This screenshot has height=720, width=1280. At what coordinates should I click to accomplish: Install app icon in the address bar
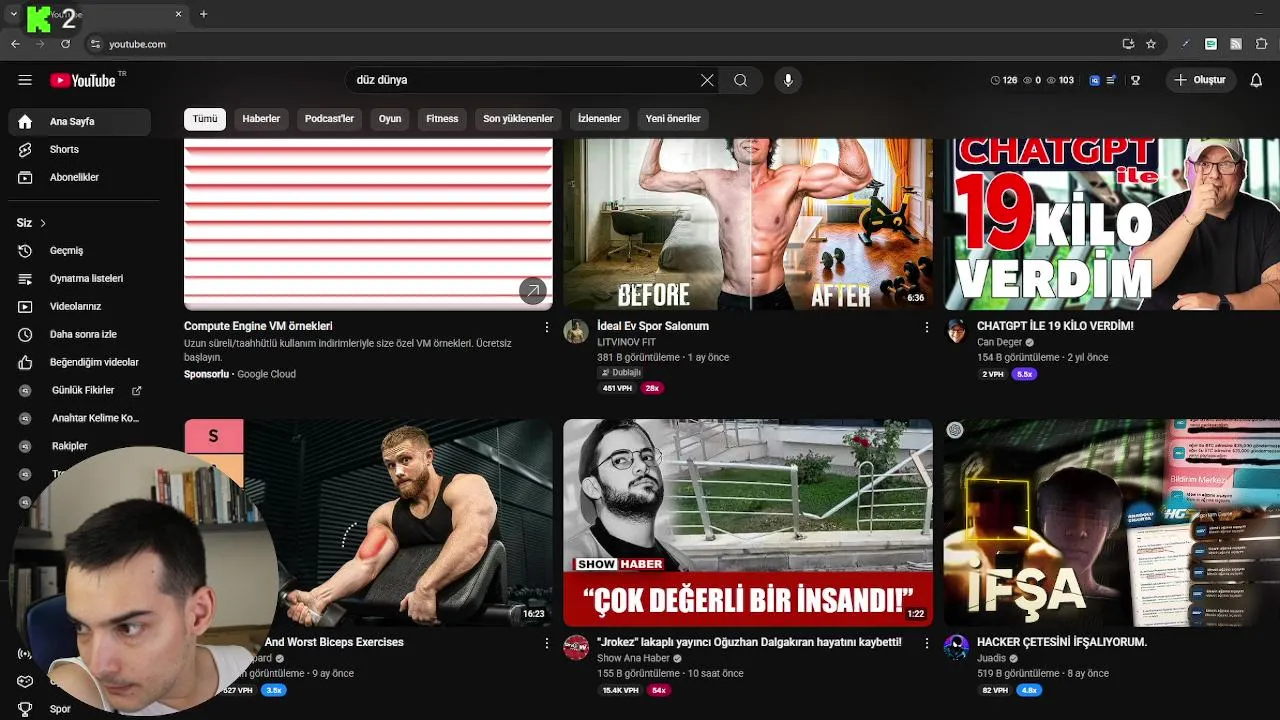click(x=1128, y=44)
